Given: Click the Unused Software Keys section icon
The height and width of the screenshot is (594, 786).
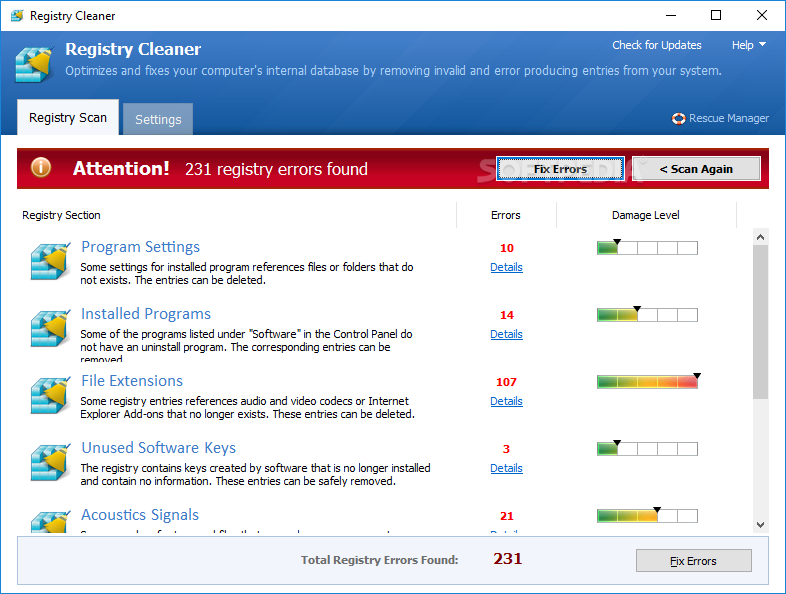Looking at the screenshot, I should pyautogui.click(x=50, y=462).
